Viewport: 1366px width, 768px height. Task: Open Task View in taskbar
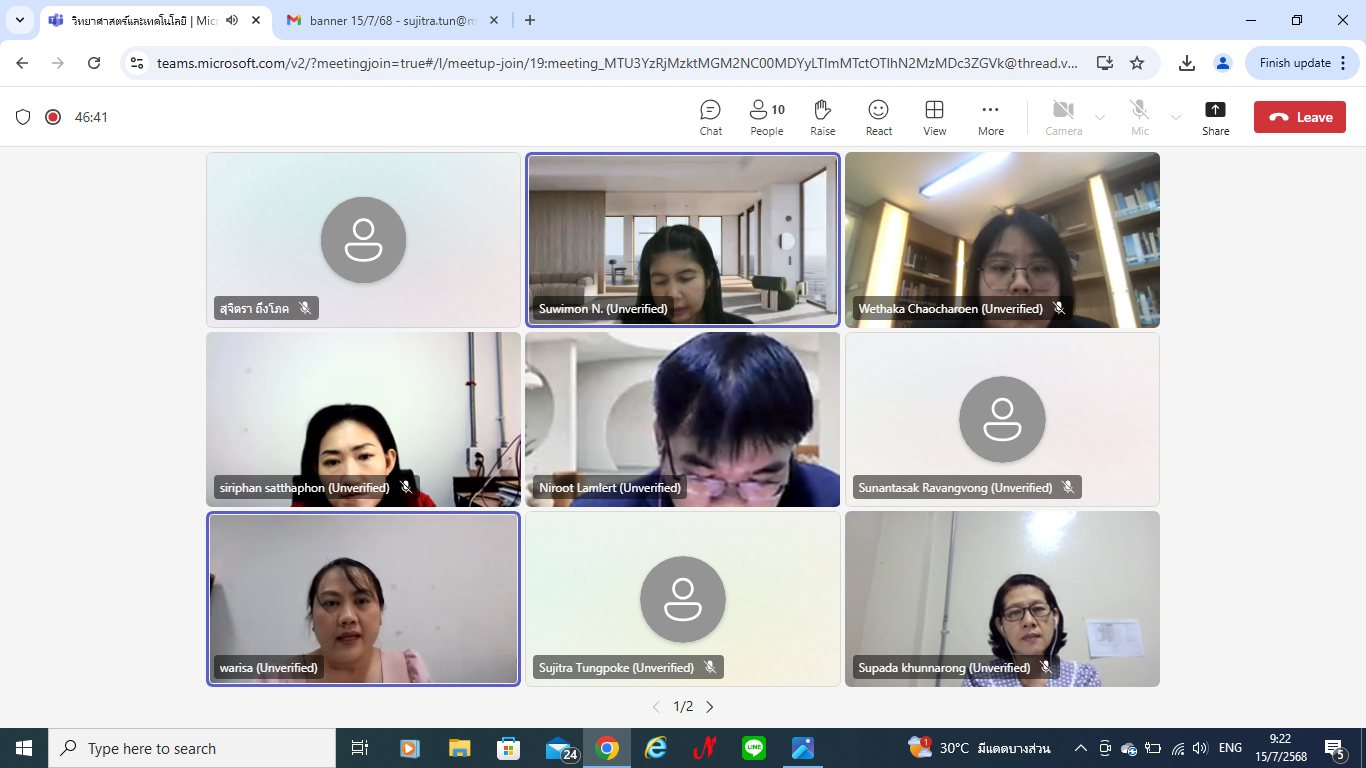360,748
